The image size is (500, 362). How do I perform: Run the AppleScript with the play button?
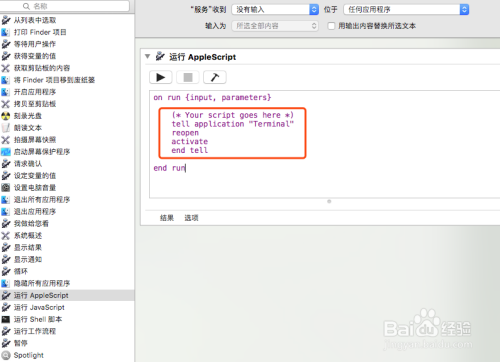click(x=161, y=77)
